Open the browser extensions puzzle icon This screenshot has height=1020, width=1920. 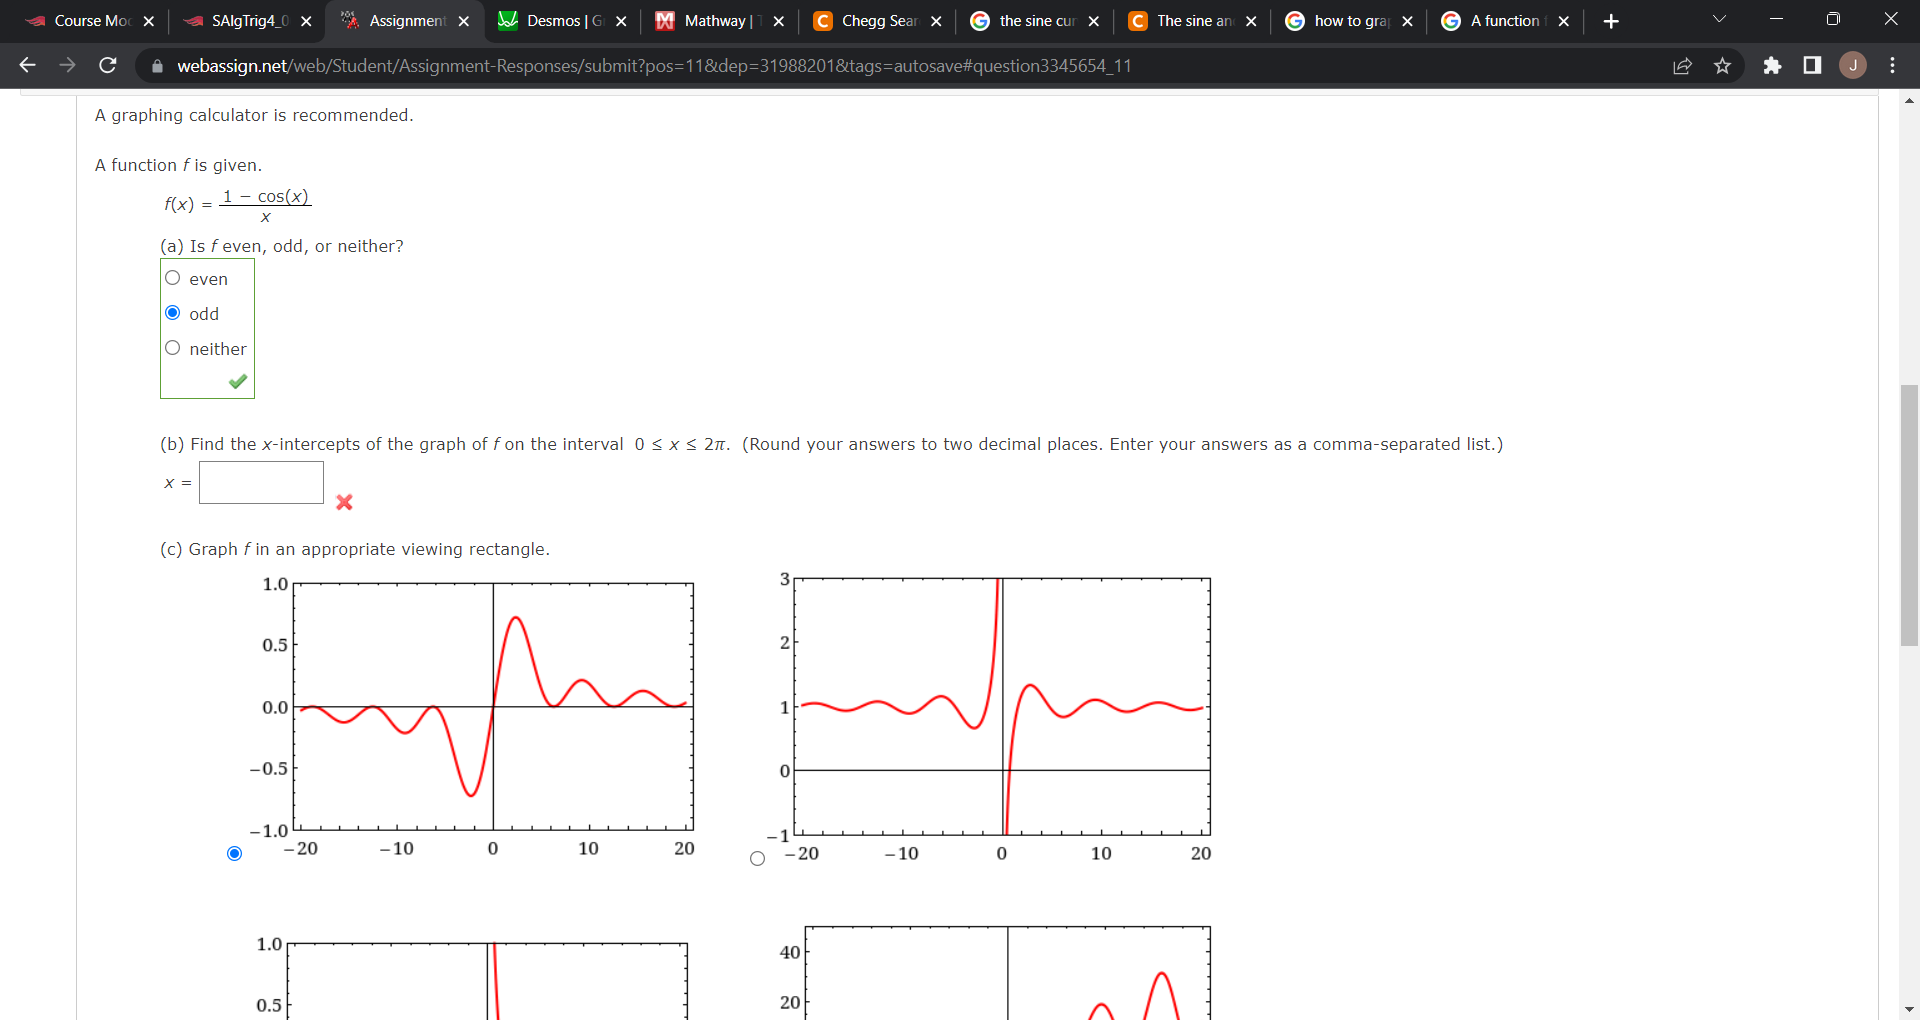point(1773,65)
